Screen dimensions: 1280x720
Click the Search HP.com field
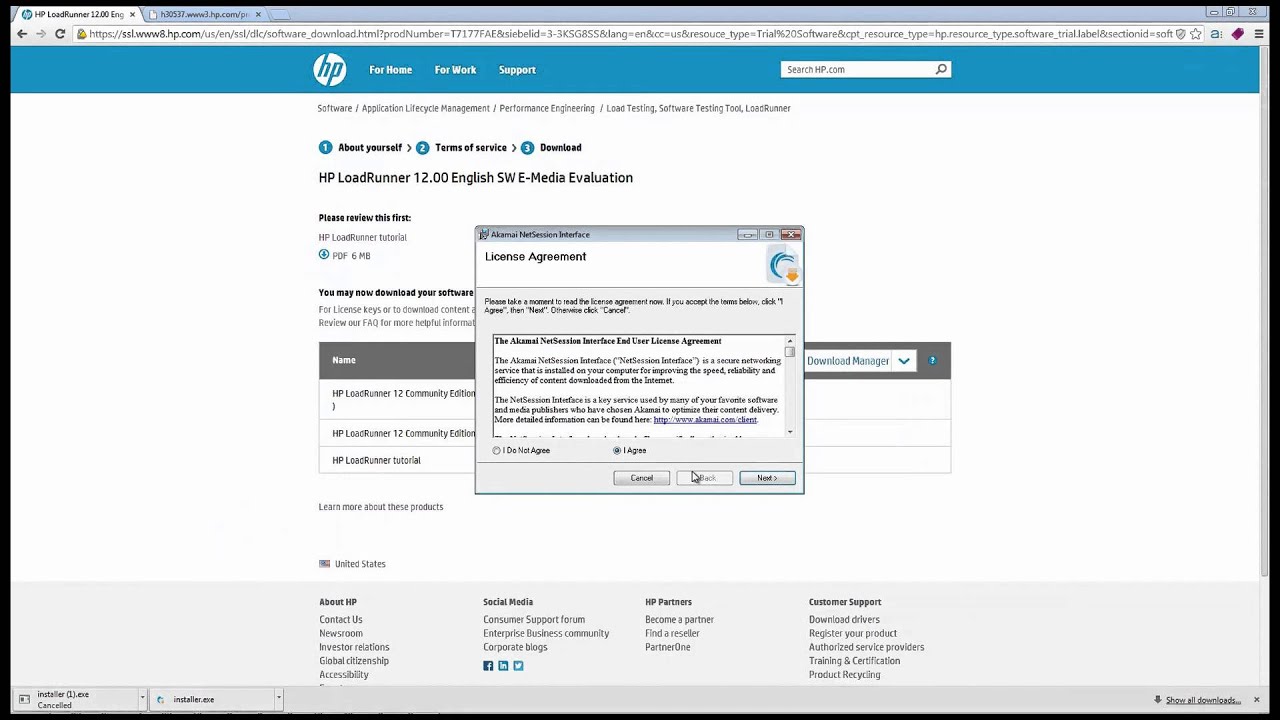(x=859, y=69)
